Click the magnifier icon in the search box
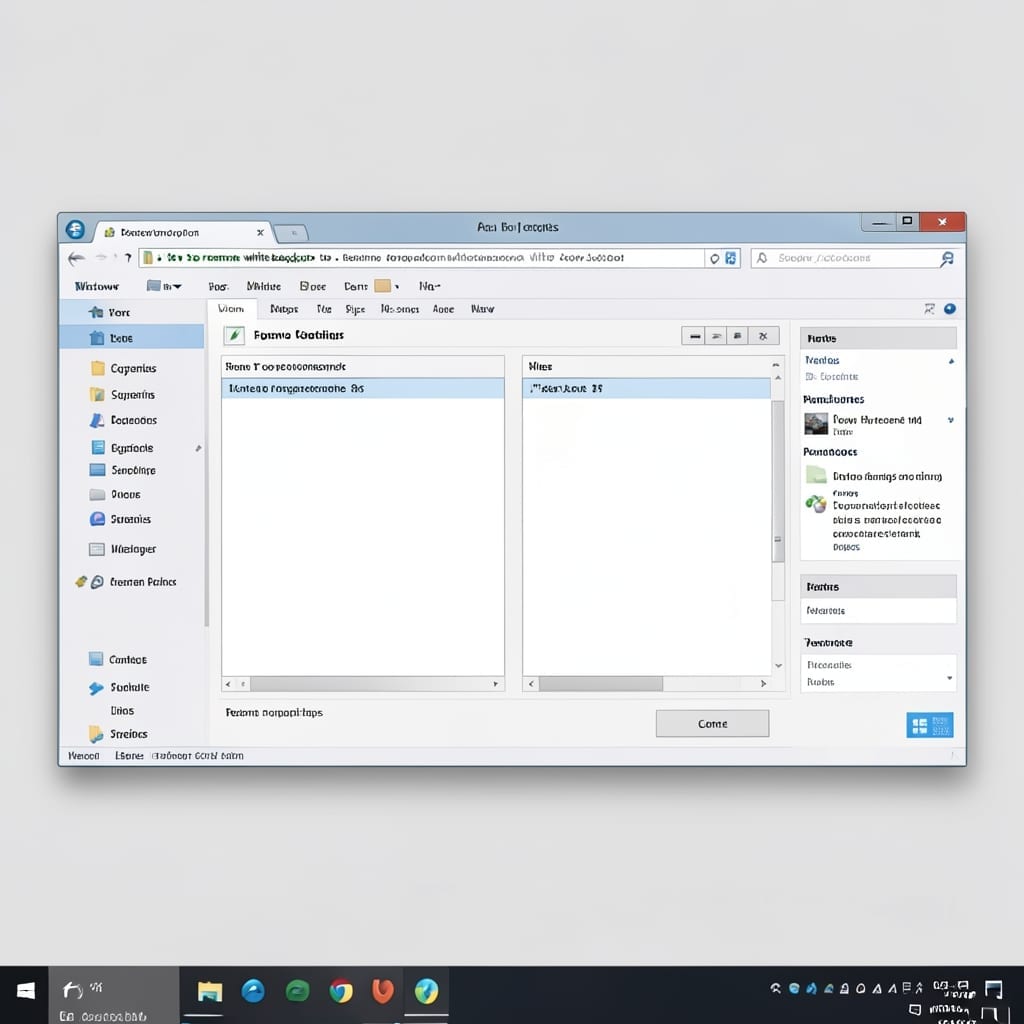Image resolution: width=1024 pixels, height=1024 pixels. tap(947, 259)
